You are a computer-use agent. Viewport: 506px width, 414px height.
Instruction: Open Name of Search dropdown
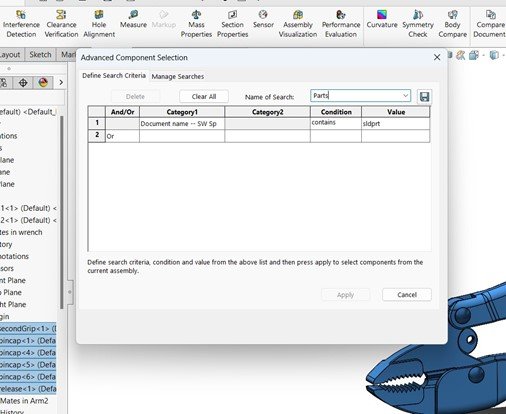pyautogui.click(x=405, y=96)
